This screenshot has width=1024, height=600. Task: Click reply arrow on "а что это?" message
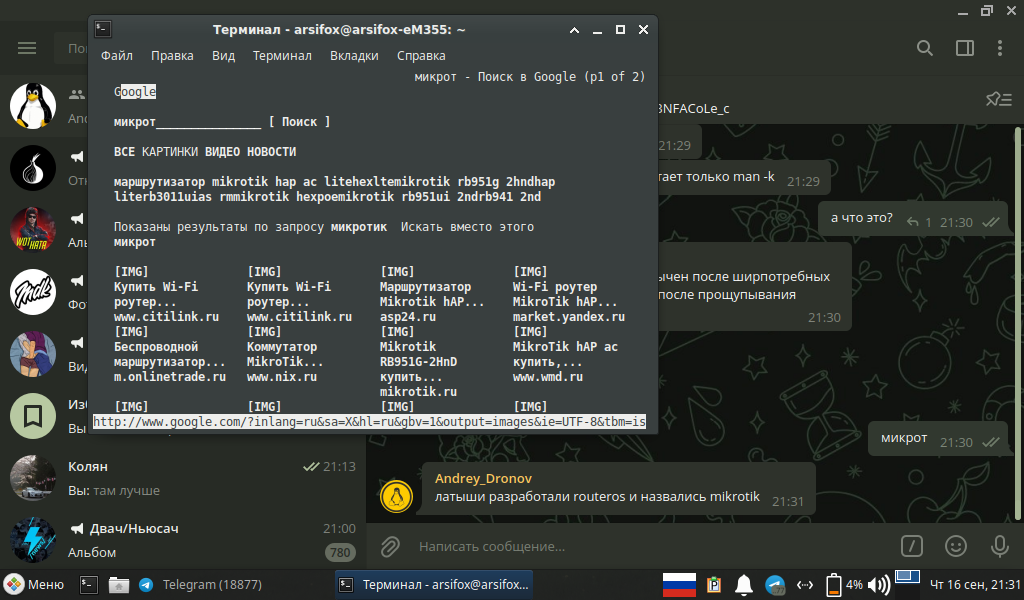pyautogui.click(x=912, y=223)
